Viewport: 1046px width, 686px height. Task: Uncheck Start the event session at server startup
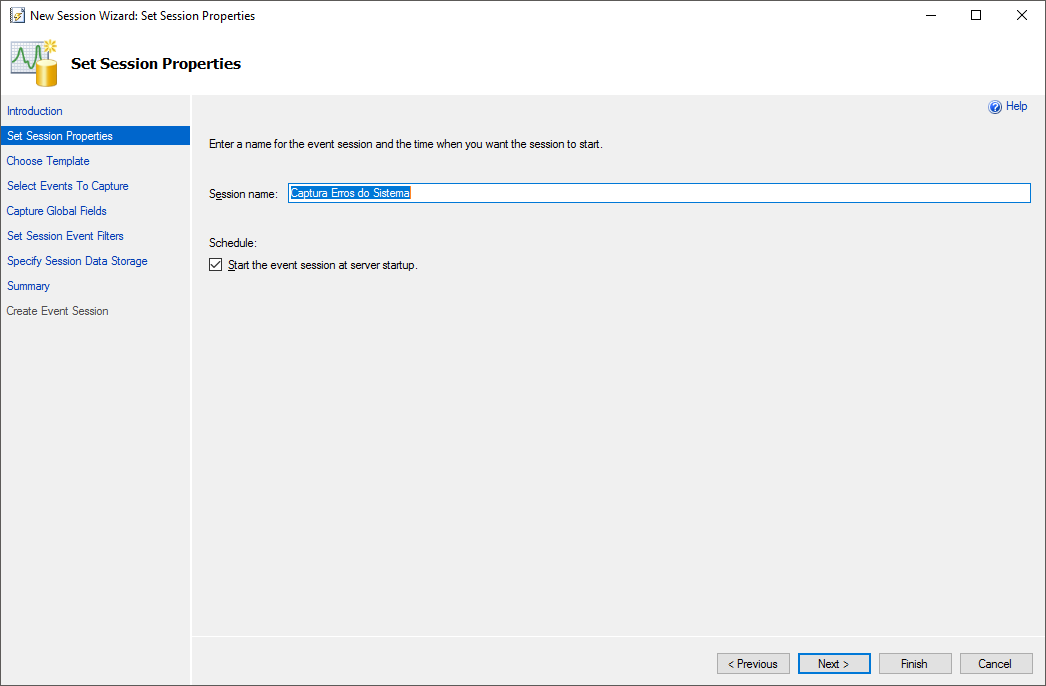(x=216, y=265)
